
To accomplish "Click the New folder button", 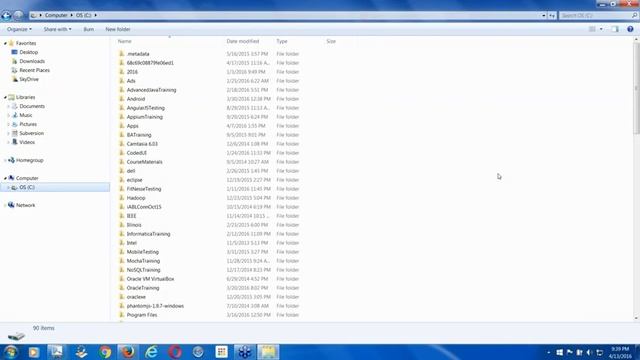I will [x=118, y=29].
